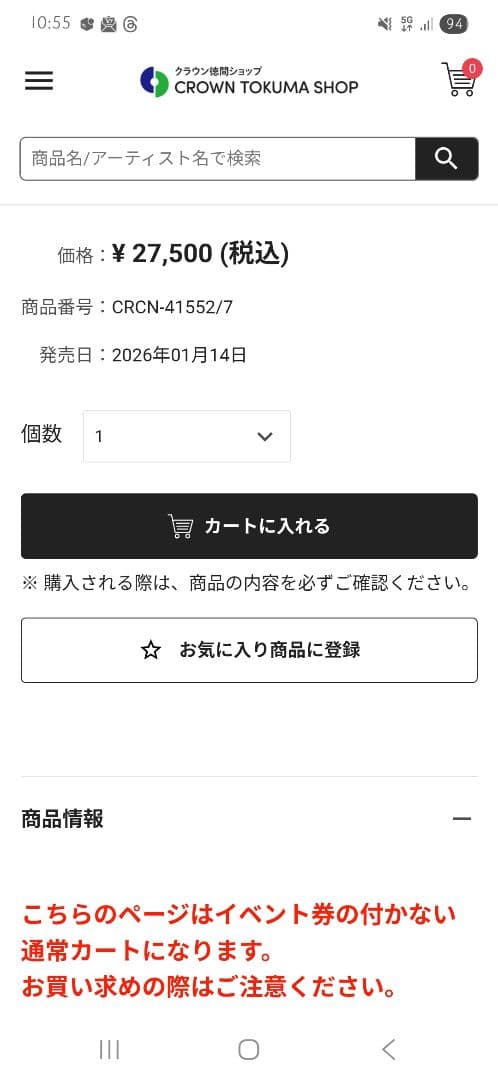Tap the cart badge showing 0
Screen dimensions: 498x1080
point(472,68)
